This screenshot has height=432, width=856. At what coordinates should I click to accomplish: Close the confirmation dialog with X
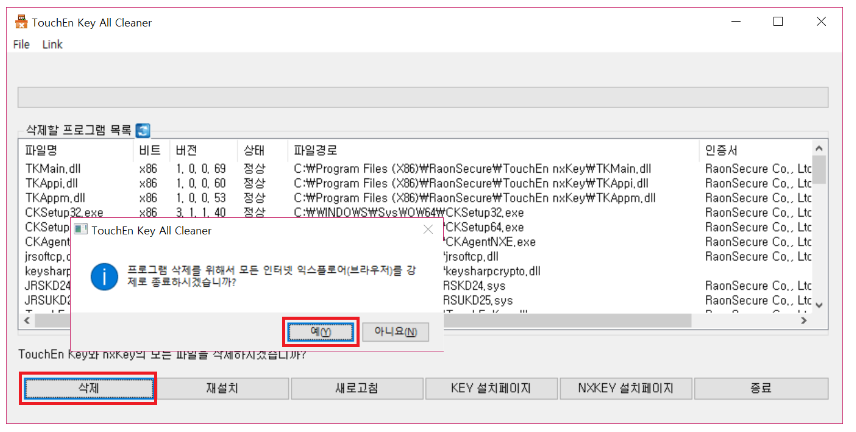click(x=428, y=230)
